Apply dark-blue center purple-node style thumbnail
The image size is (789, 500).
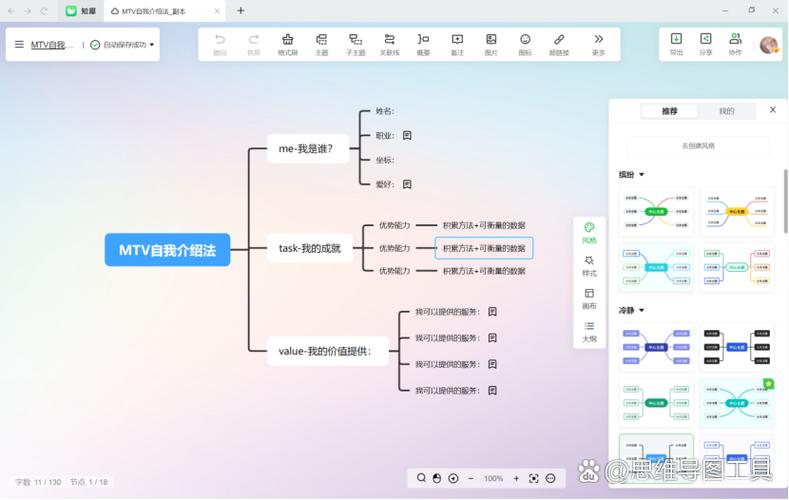[656, 347]
